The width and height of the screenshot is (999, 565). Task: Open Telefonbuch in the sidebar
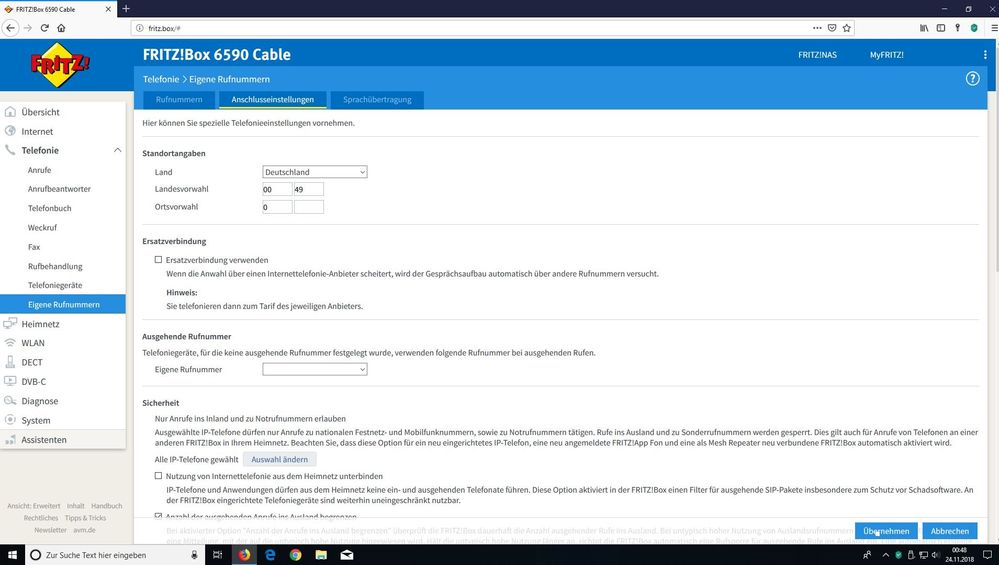[50, 208]
